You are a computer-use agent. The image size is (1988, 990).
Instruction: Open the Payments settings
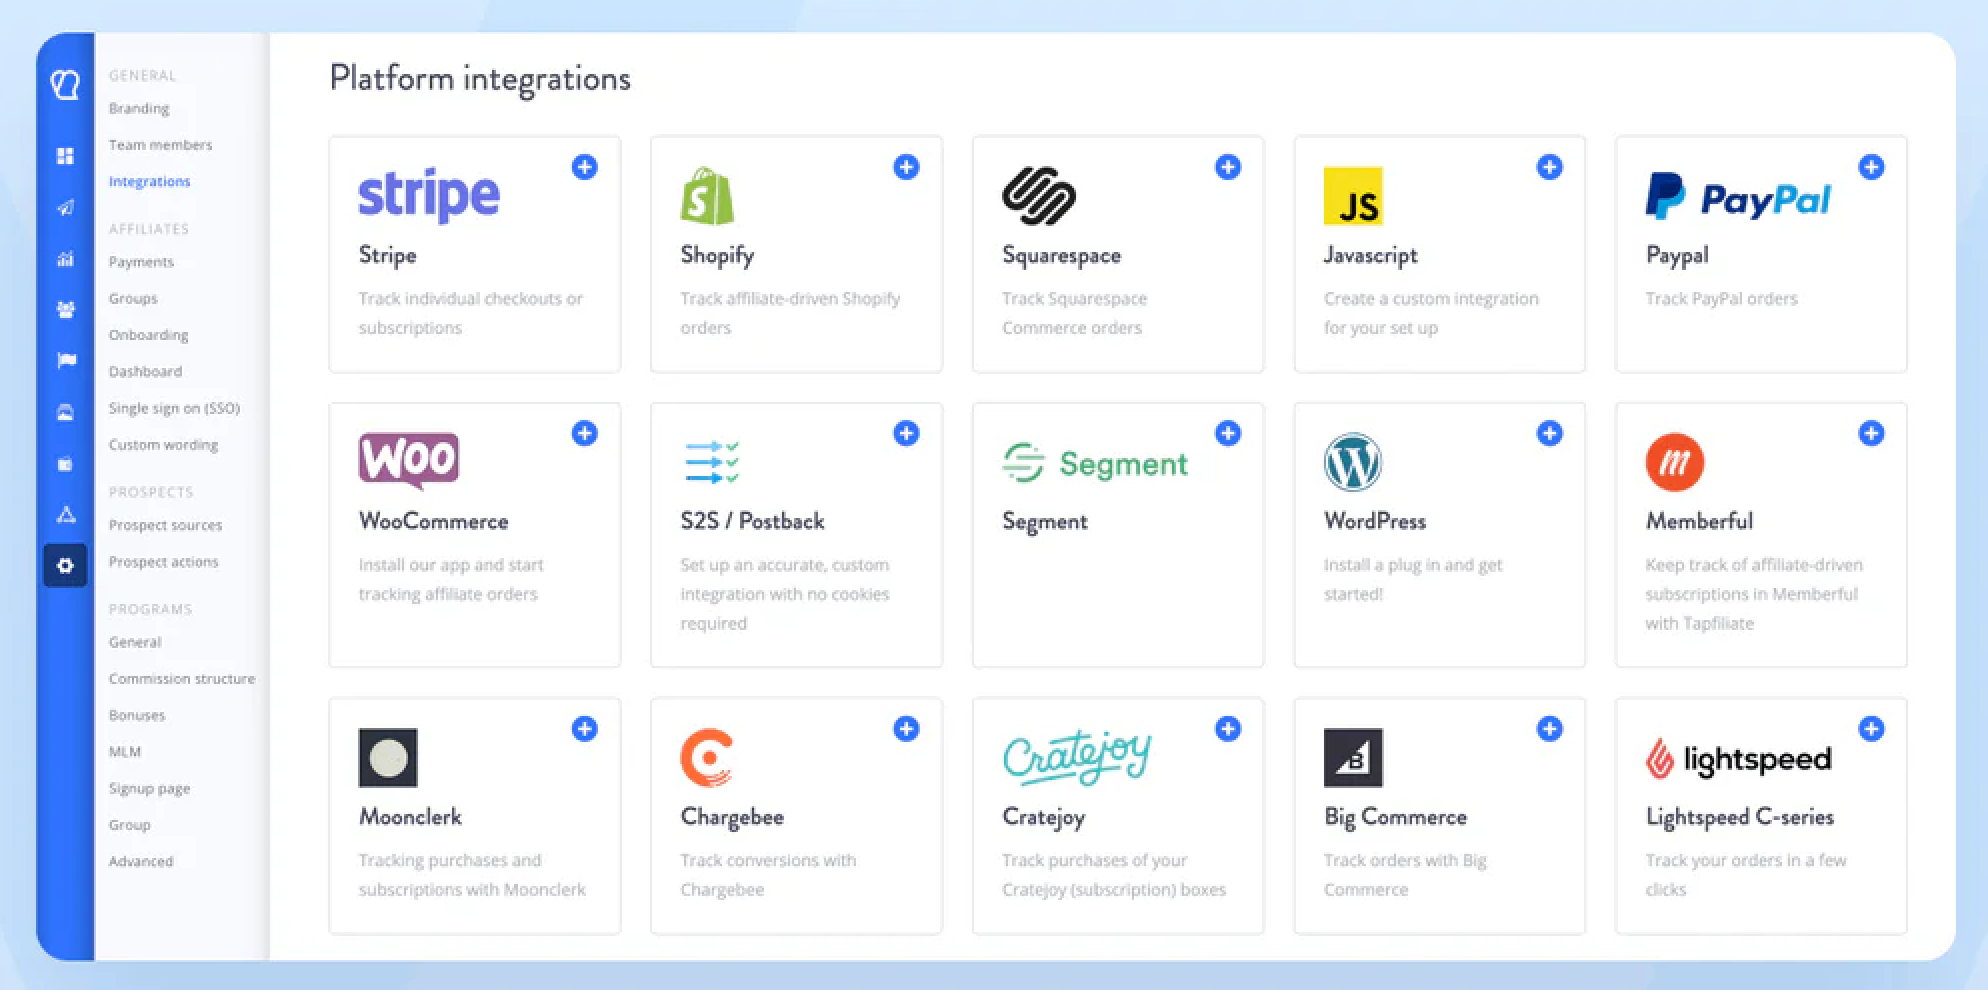click(141, 262)
